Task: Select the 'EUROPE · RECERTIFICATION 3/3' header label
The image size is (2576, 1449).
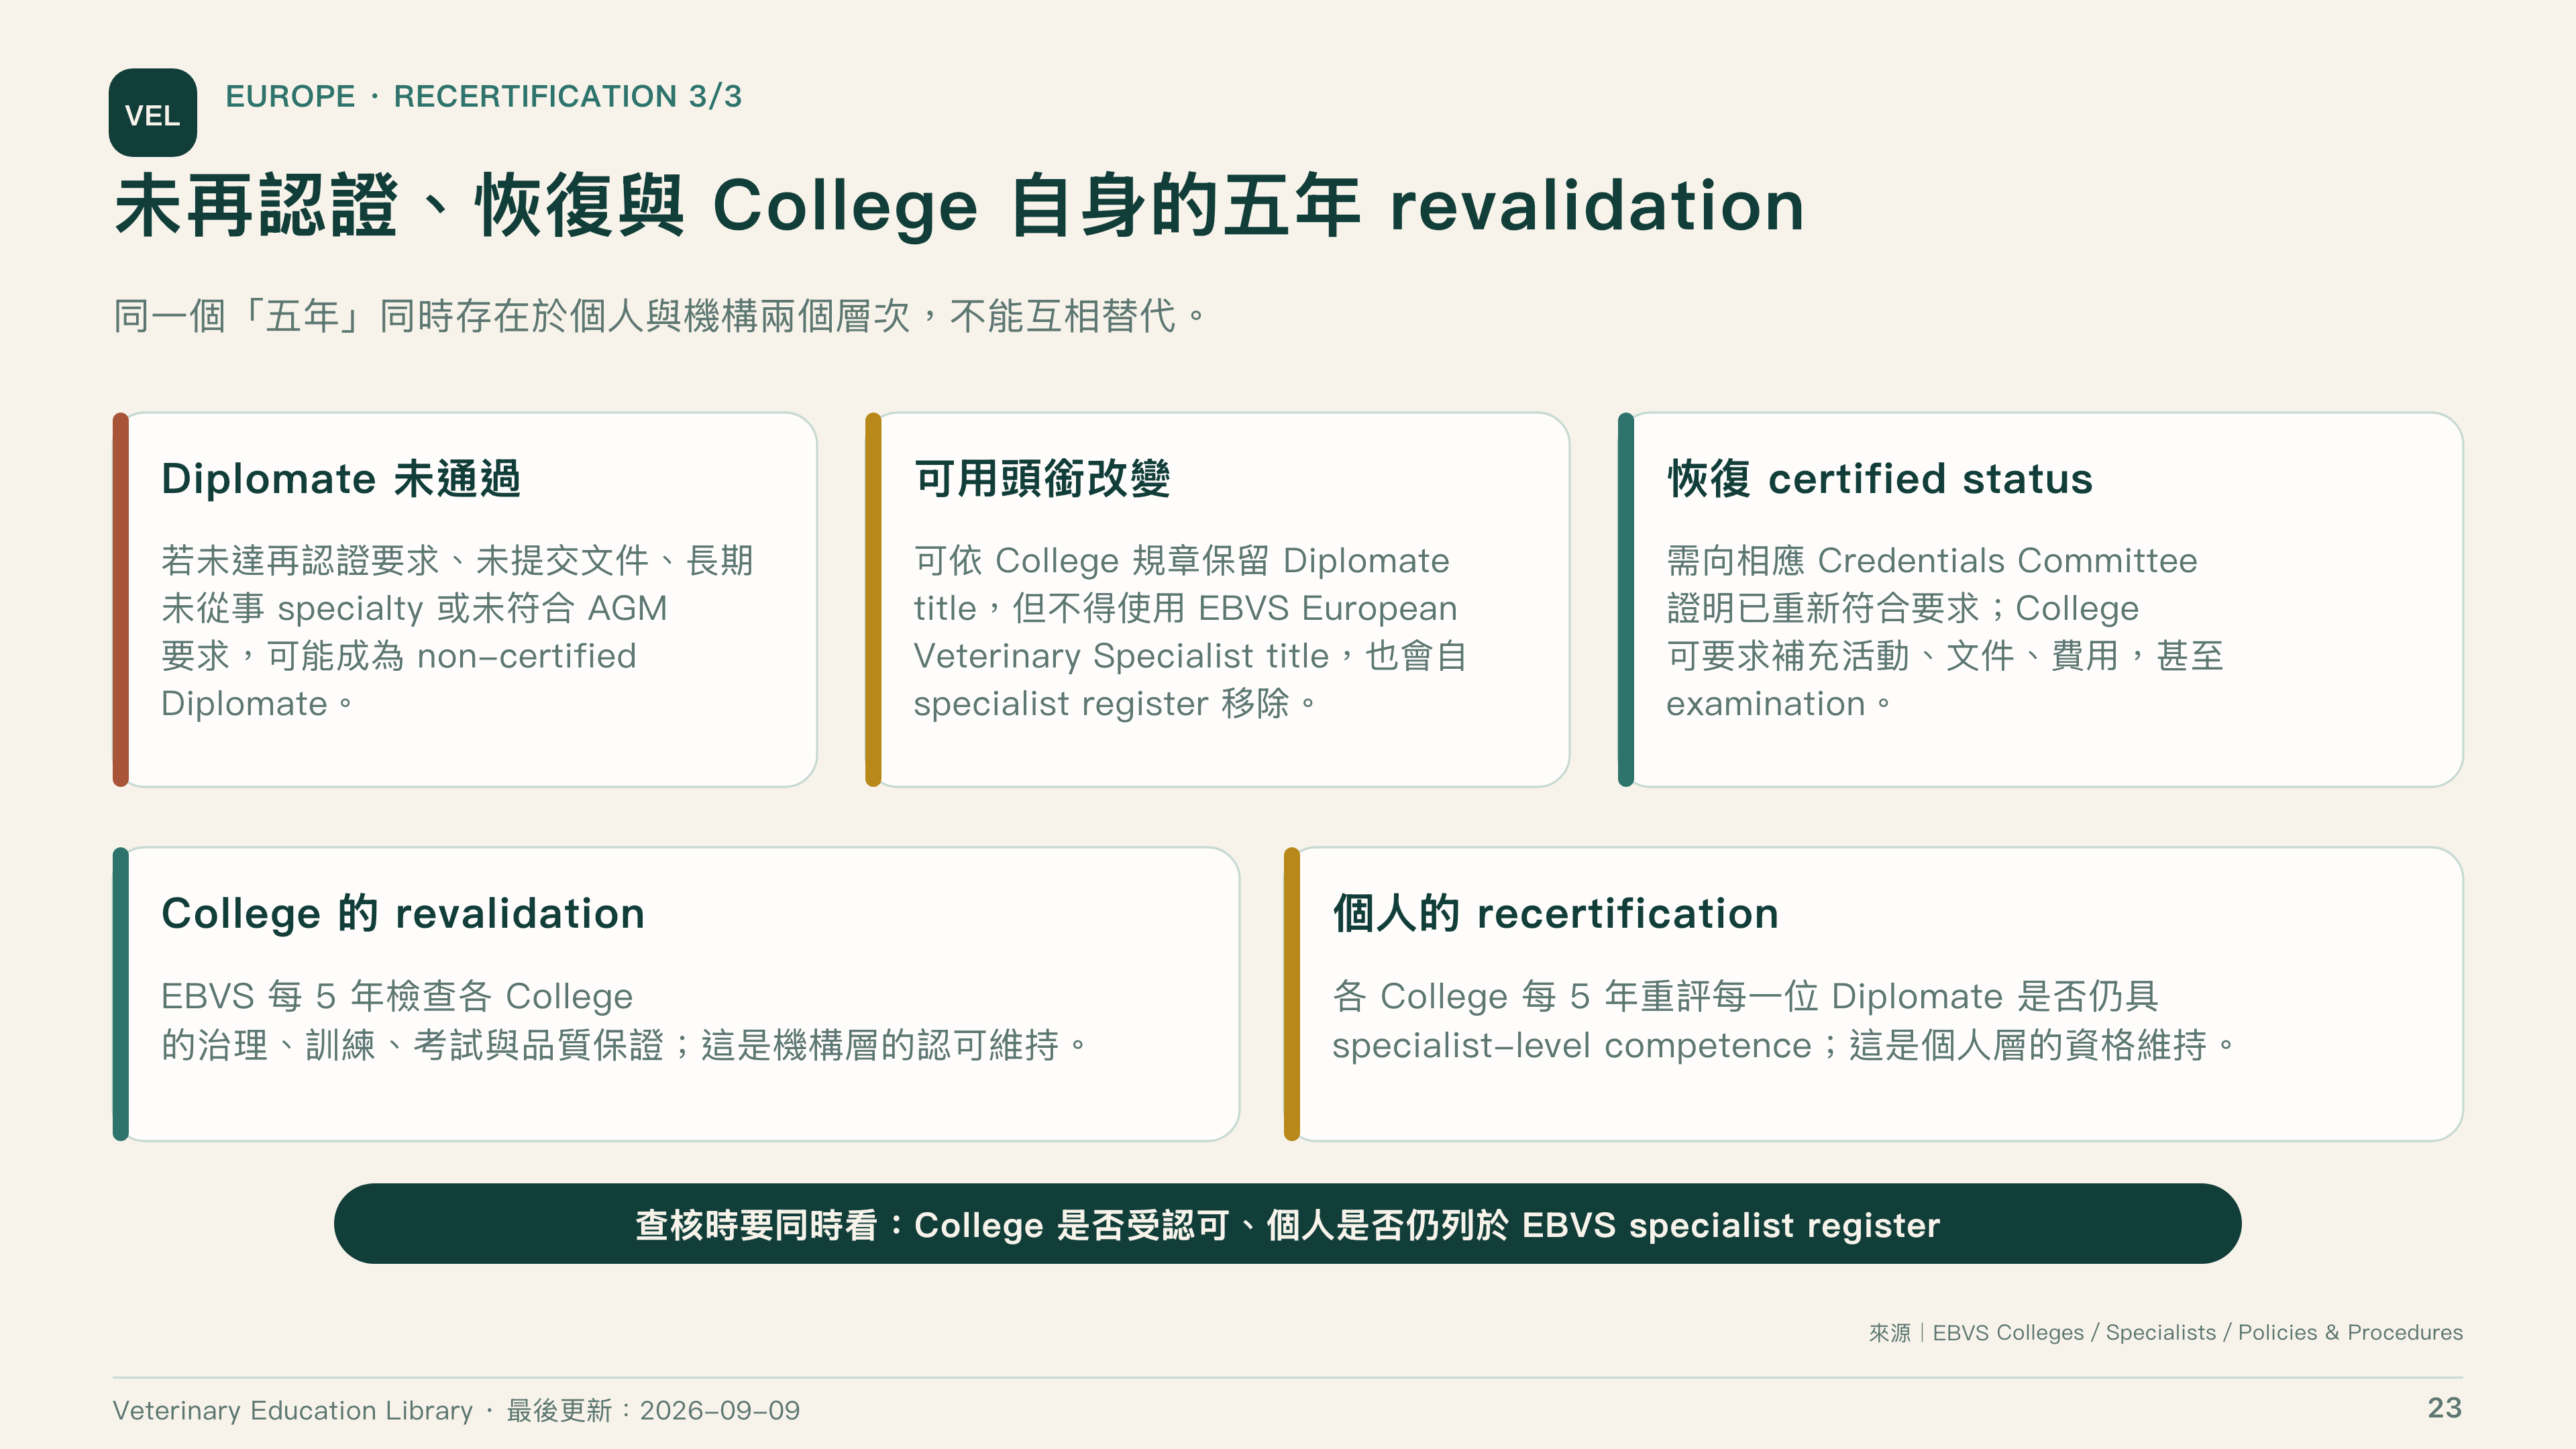Action: [483, 96]
